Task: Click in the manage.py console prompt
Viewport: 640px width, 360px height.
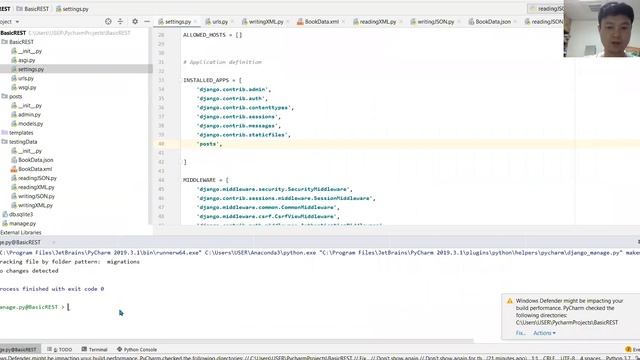Action: [69, 307]
